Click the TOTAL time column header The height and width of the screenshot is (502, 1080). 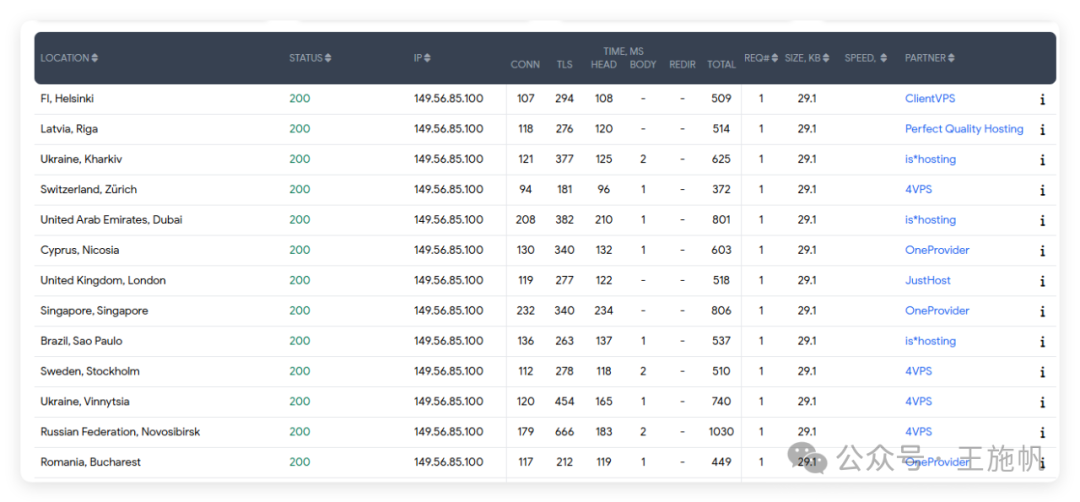pyautogui.click(x=721, y=65)
